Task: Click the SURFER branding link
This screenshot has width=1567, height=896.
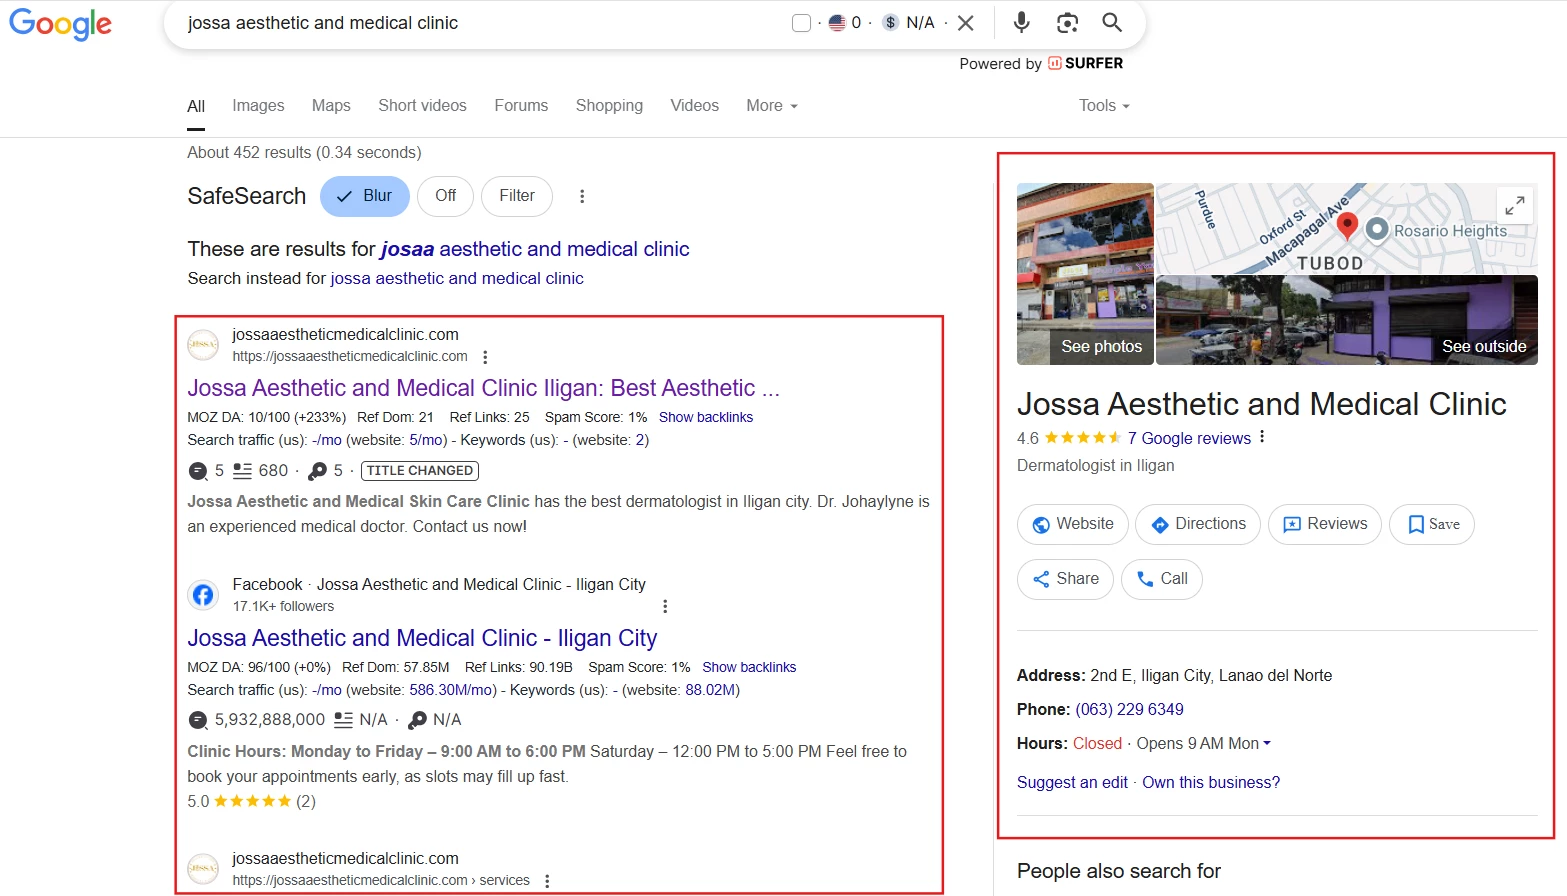Action: pos(1085,63)
